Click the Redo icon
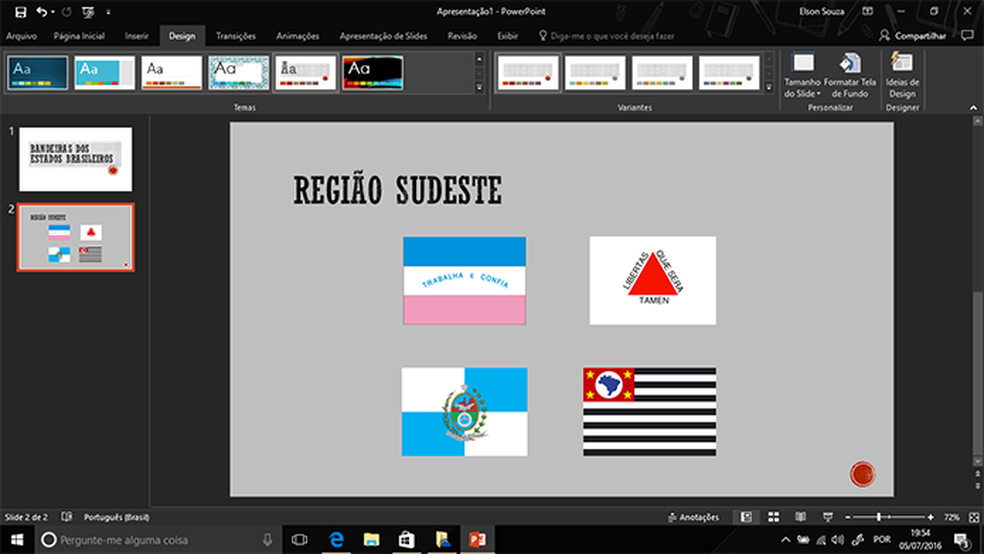Viewport: 984px width, 554px height. click(x=67, y=12)
